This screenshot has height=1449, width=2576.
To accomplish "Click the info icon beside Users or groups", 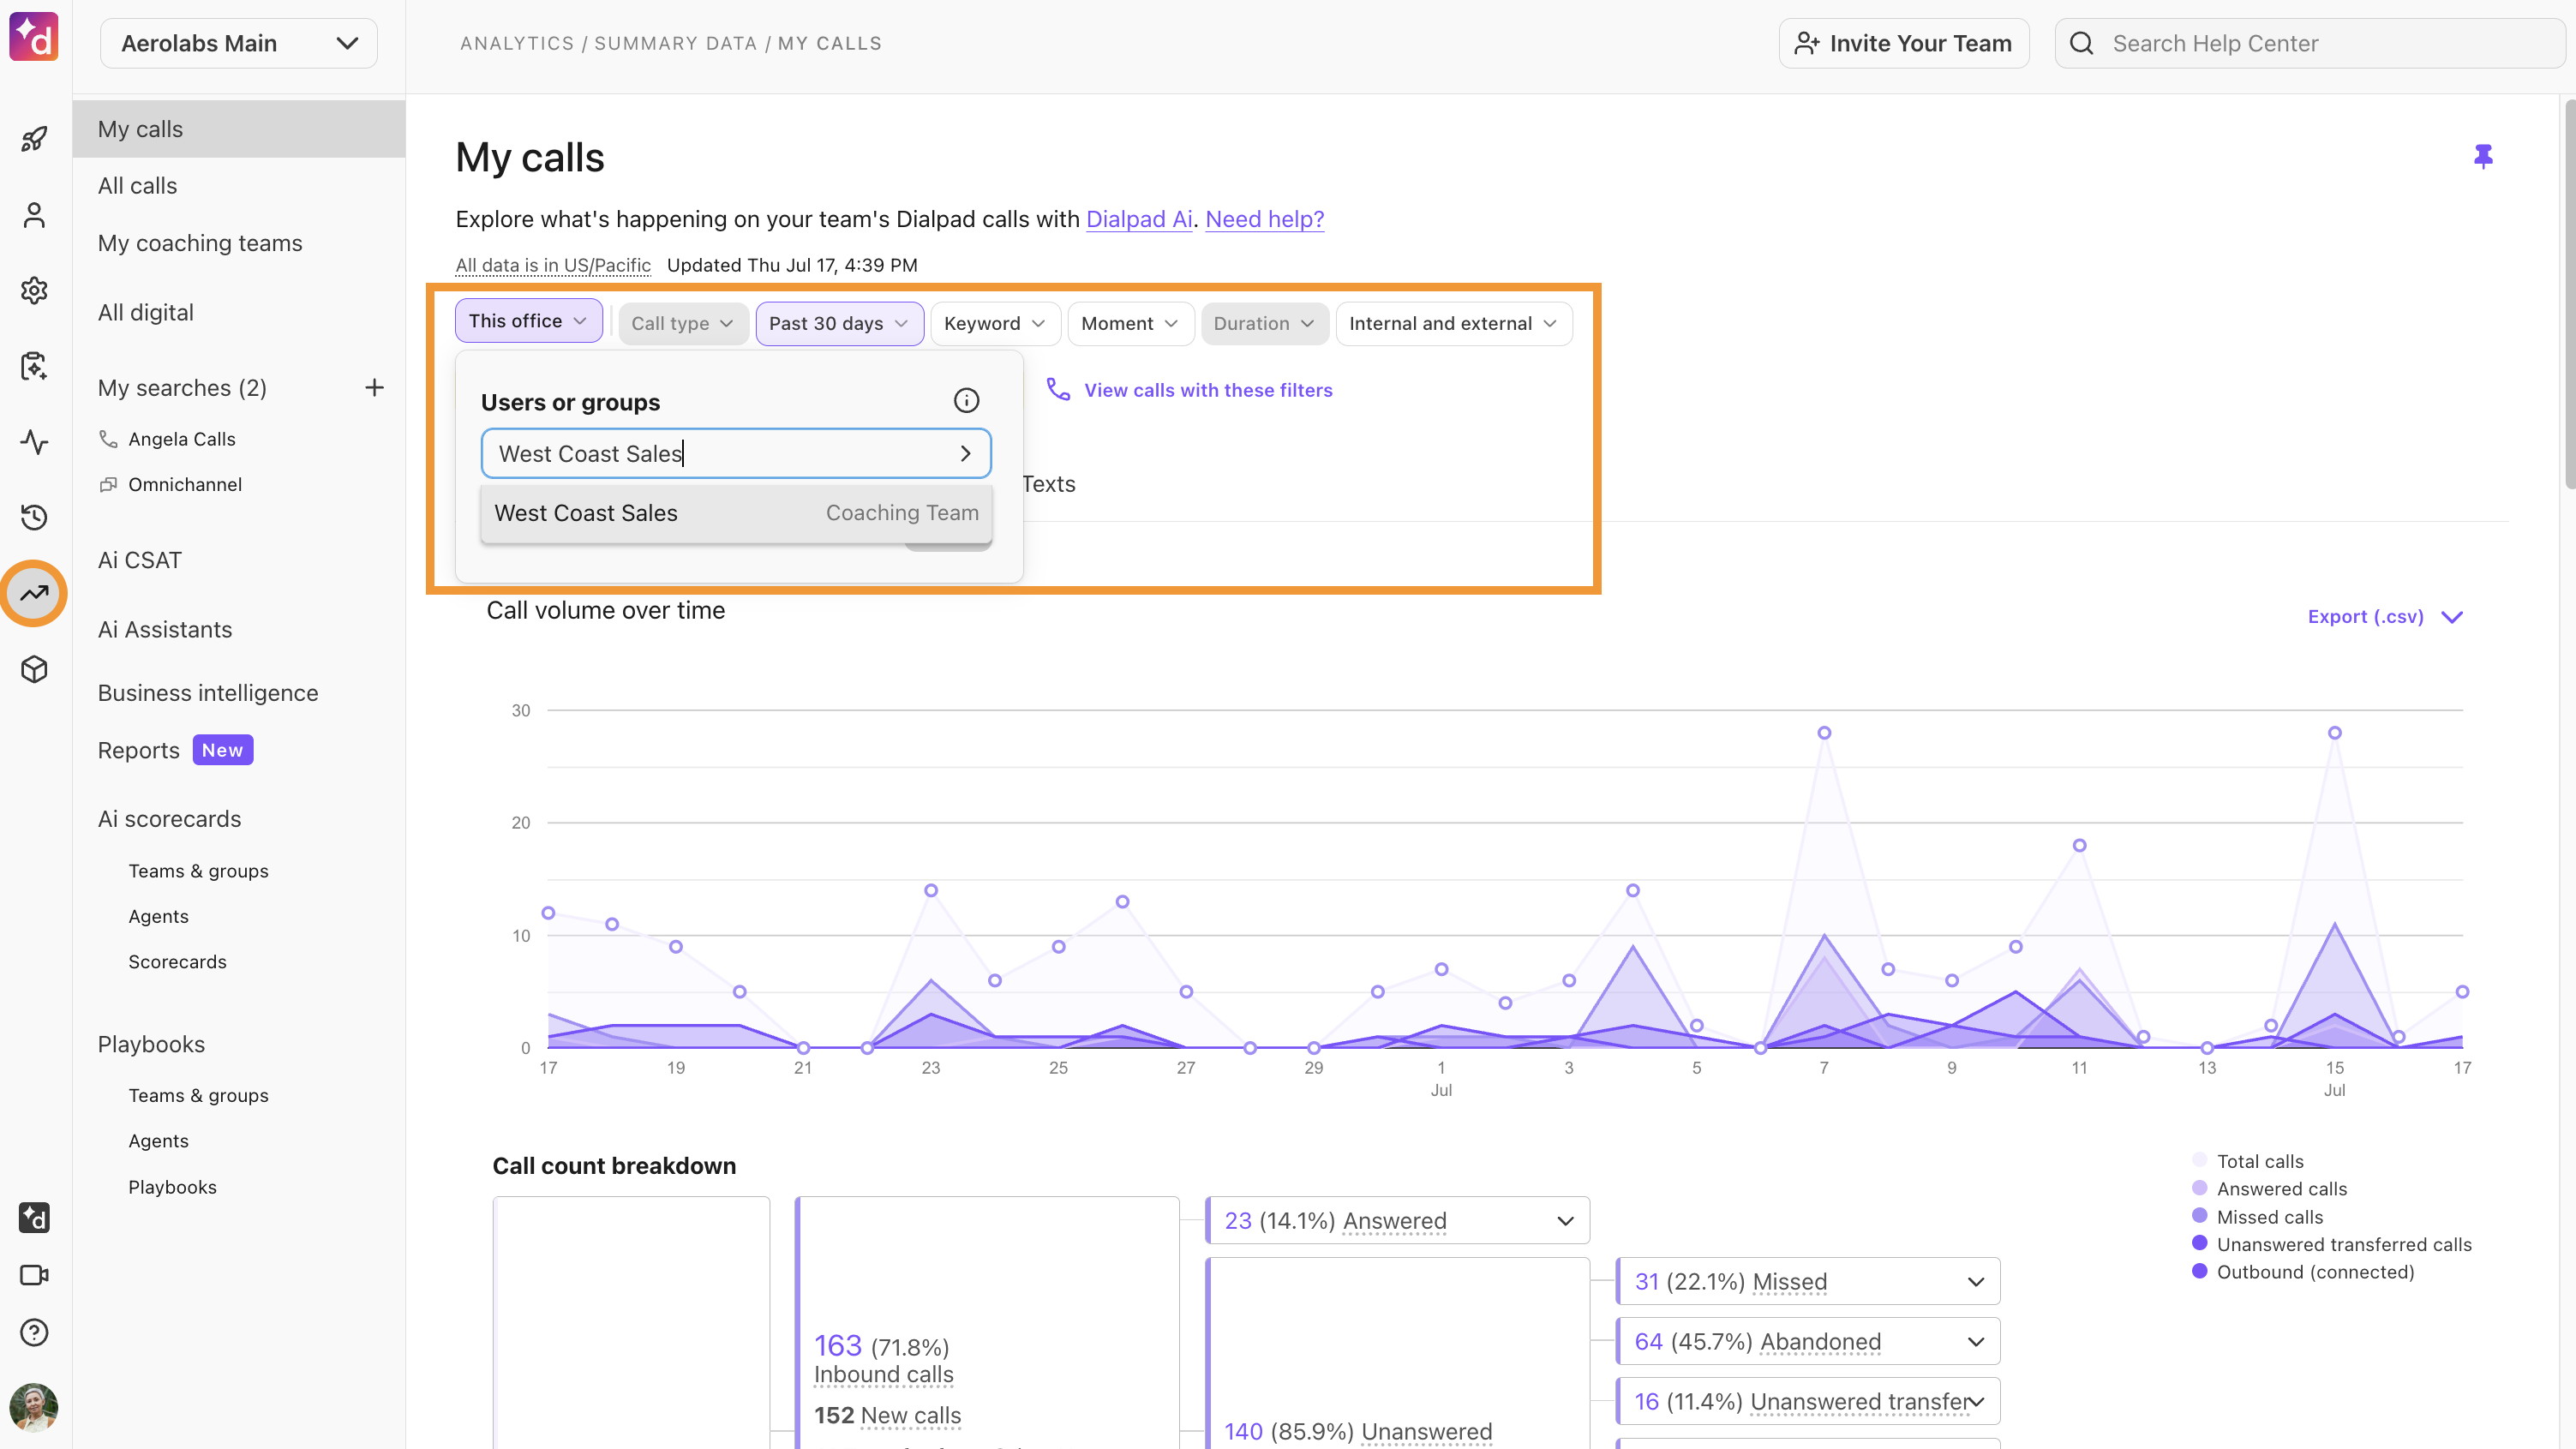I will (x=966, y=401).
